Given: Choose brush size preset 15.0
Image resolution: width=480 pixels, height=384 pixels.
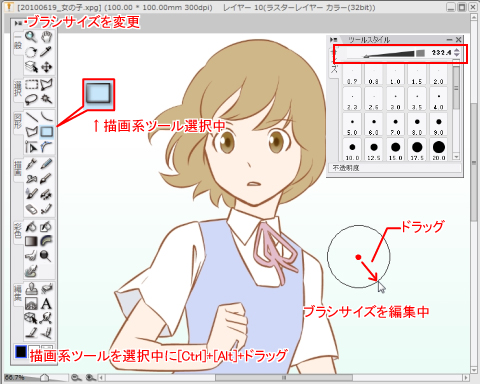Looking at the screenshot, I should (395, 150).
